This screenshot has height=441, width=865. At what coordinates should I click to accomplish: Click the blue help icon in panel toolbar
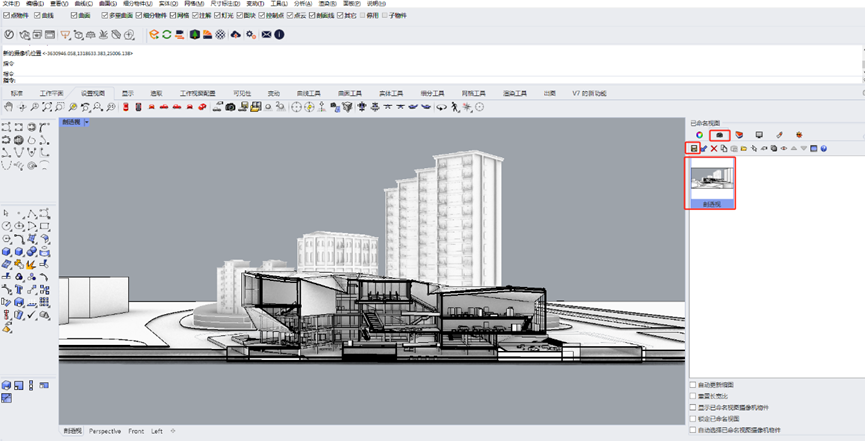pyautogui.click(x=824, y=148)
